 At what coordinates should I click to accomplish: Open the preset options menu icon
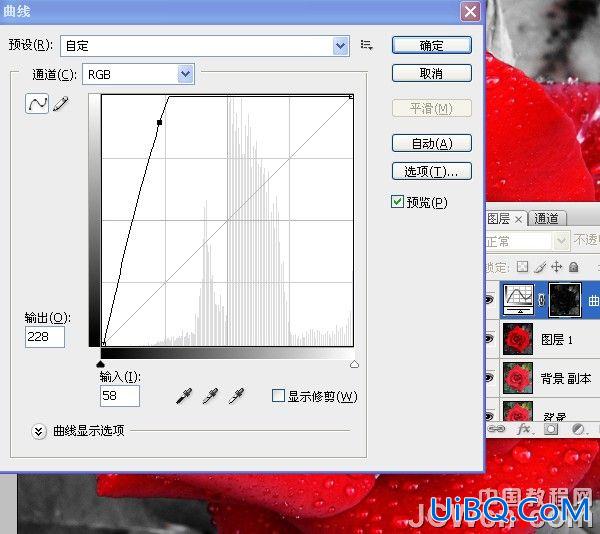point(367,46)
